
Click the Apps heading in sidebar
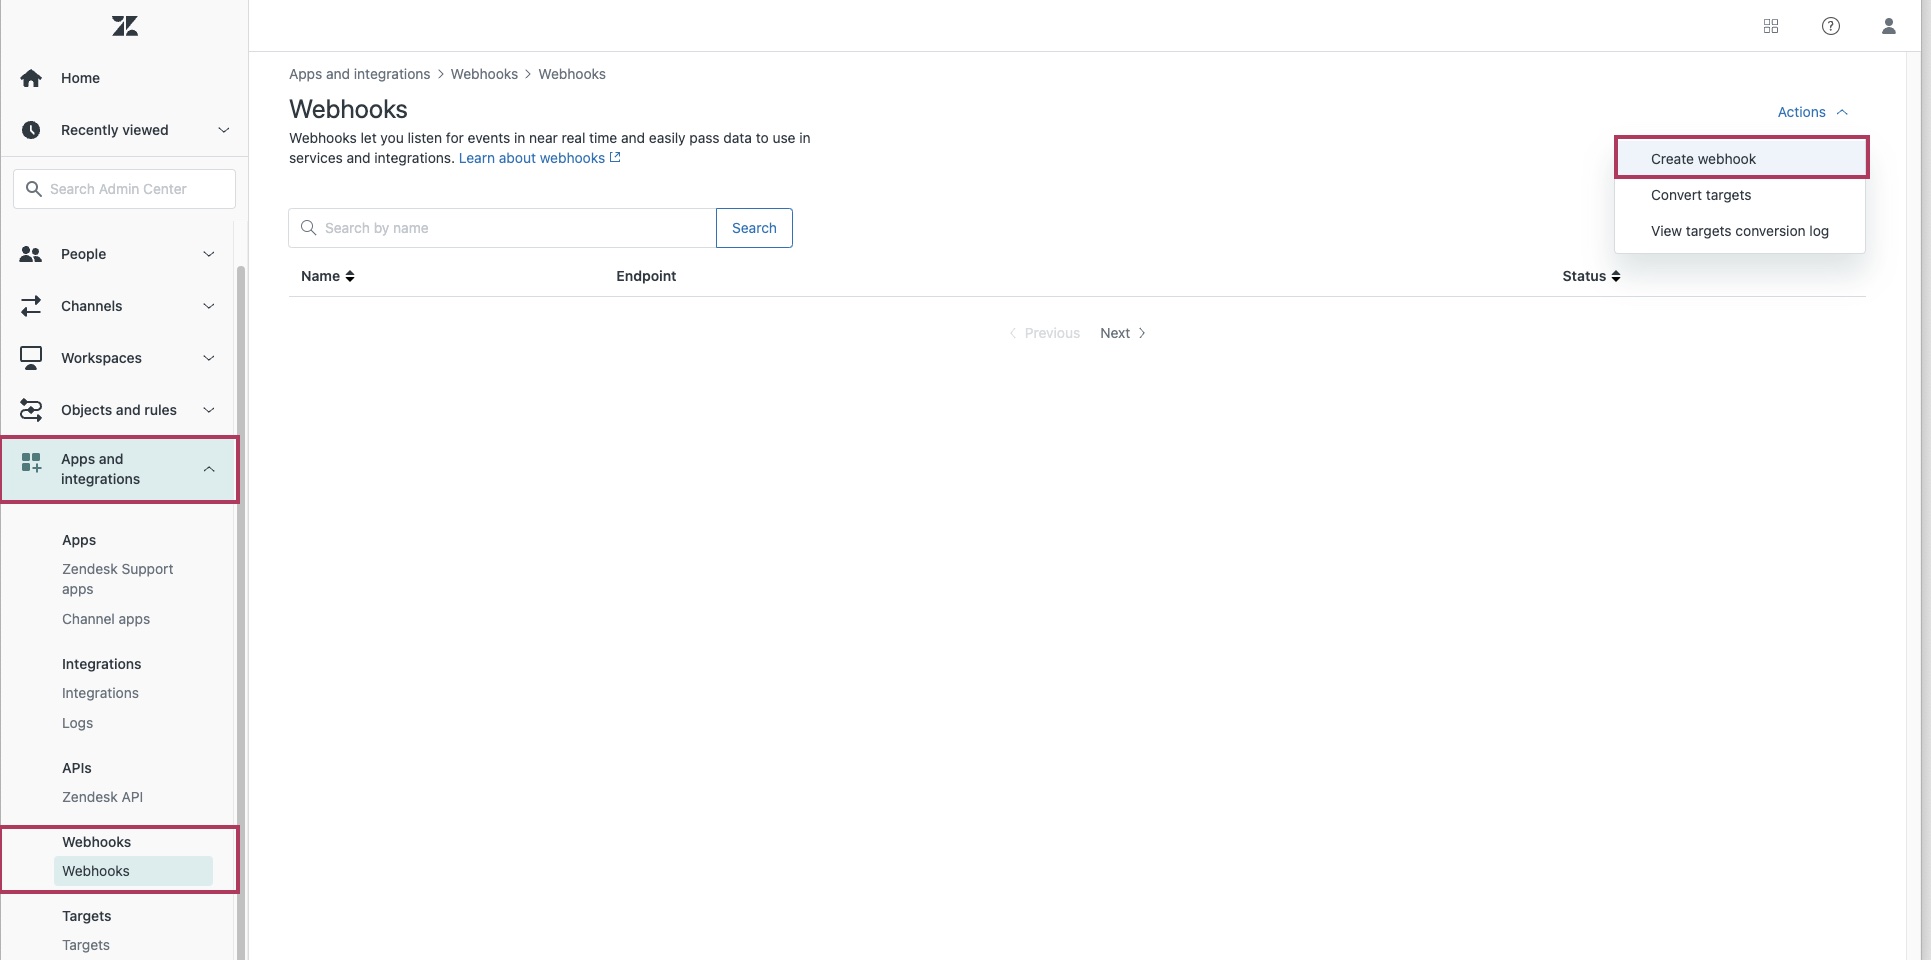79,540
